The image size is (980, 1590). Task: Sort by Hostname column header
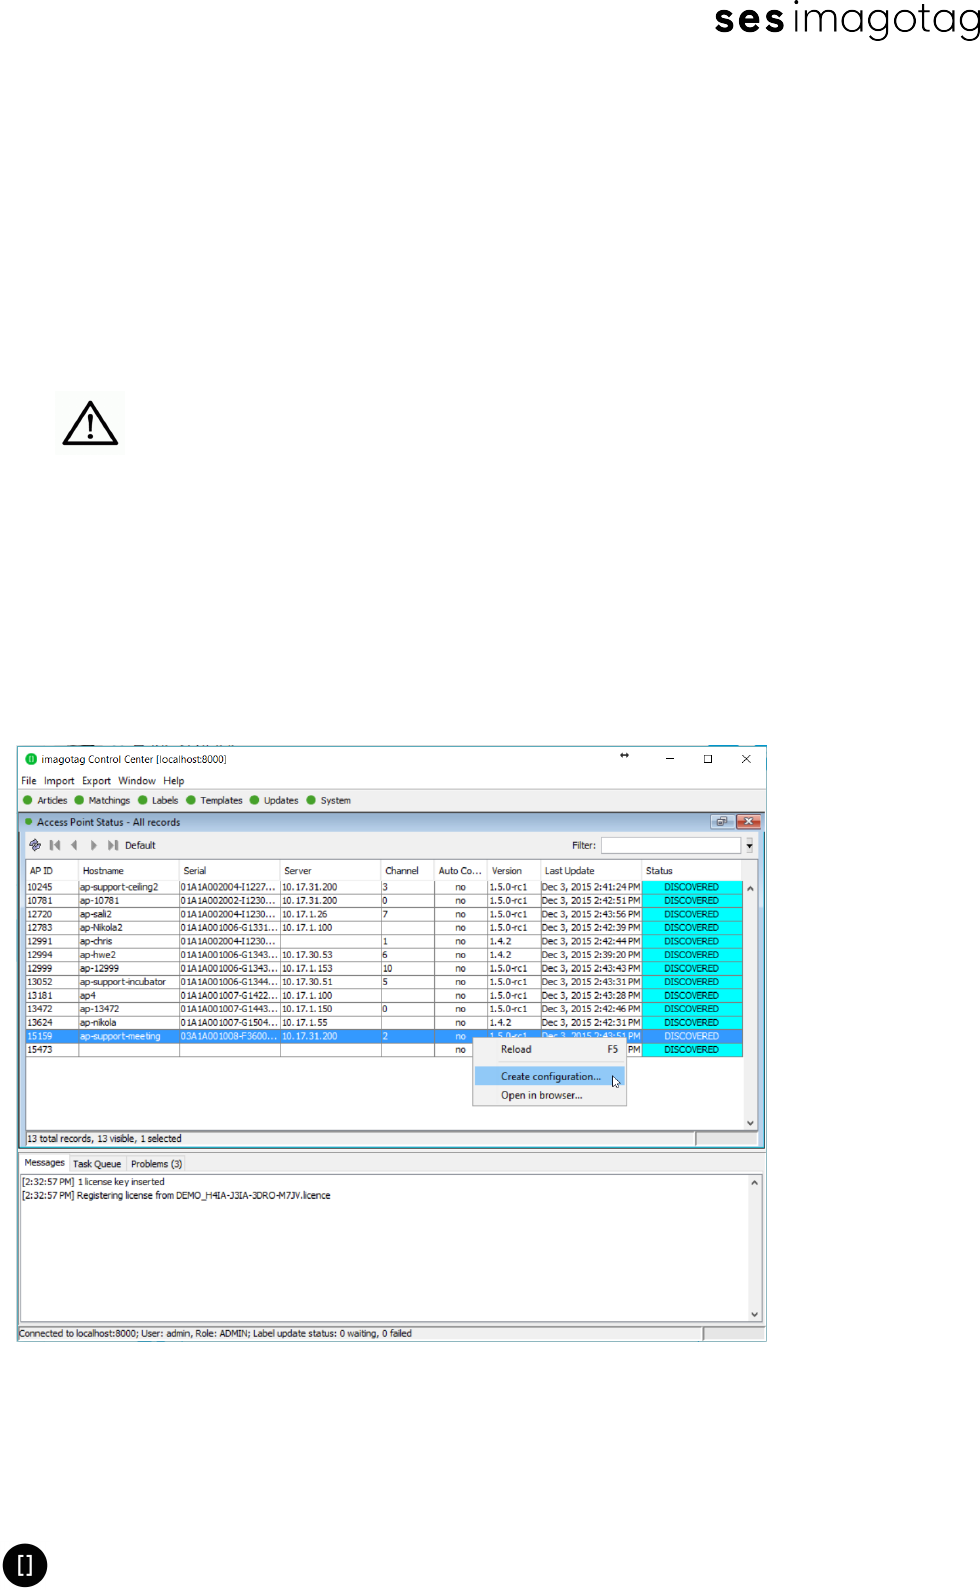pyautogui.click(x=129, y=871)
